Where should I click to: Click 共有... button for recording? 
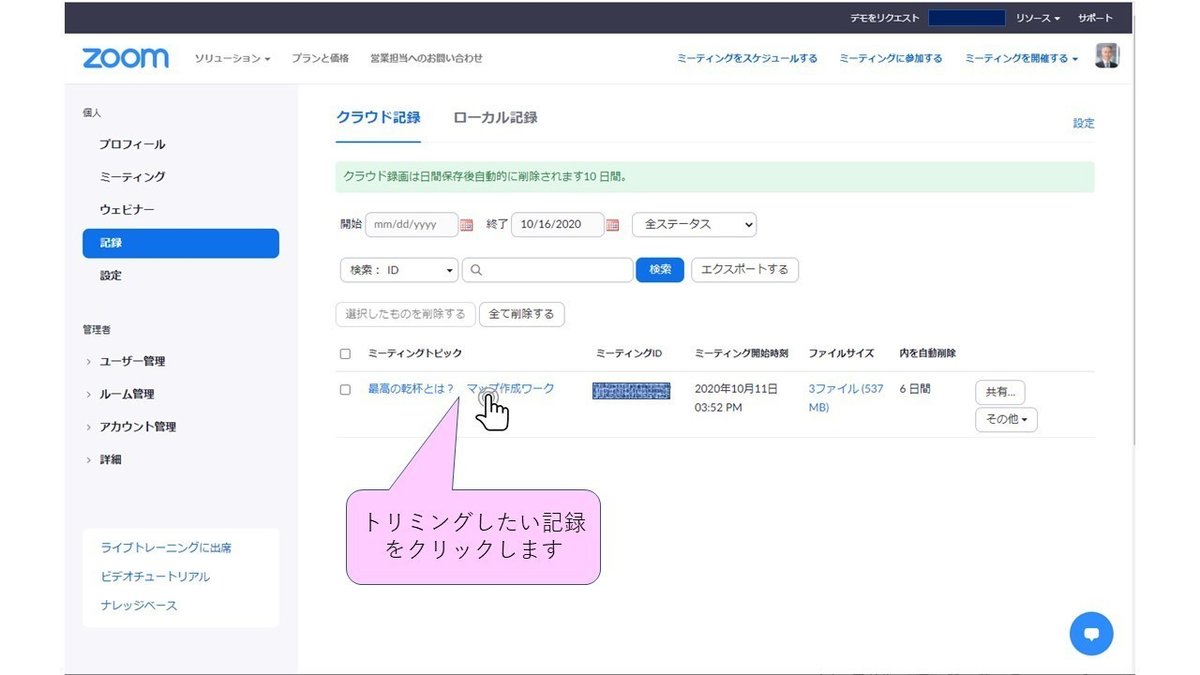coord(1000,393)
